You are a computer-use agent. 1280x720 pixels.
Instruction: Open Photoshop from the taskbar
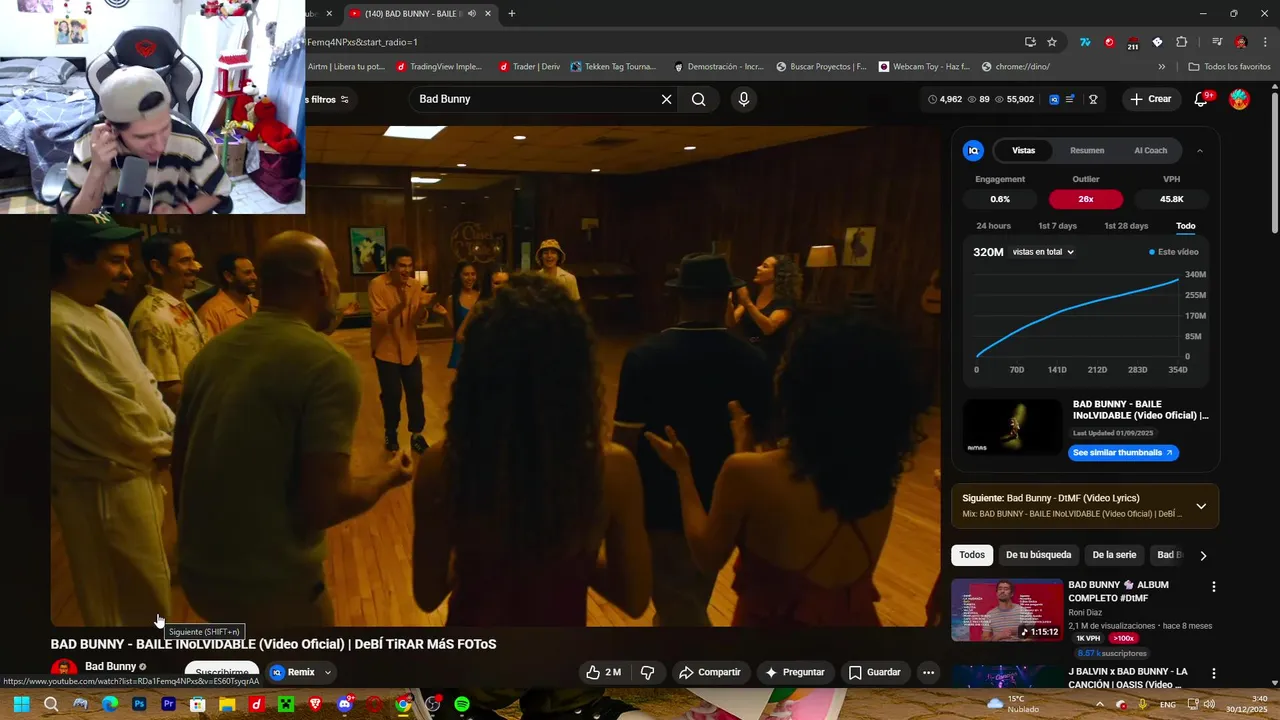pyautogui.click(x=139, y=704)
